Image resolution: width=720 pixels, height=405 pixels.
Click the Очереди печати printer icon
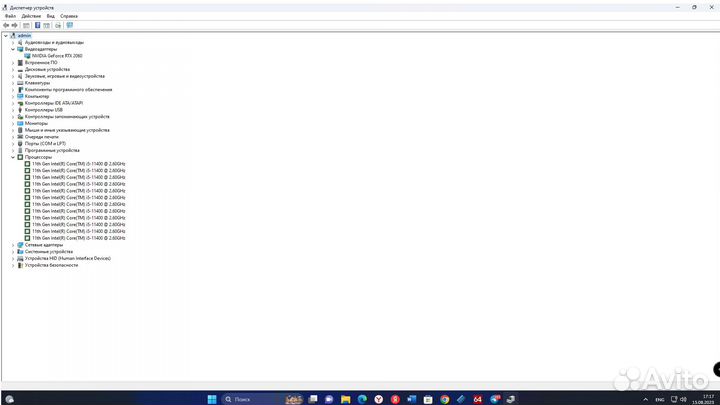click(x=20, y=137)
